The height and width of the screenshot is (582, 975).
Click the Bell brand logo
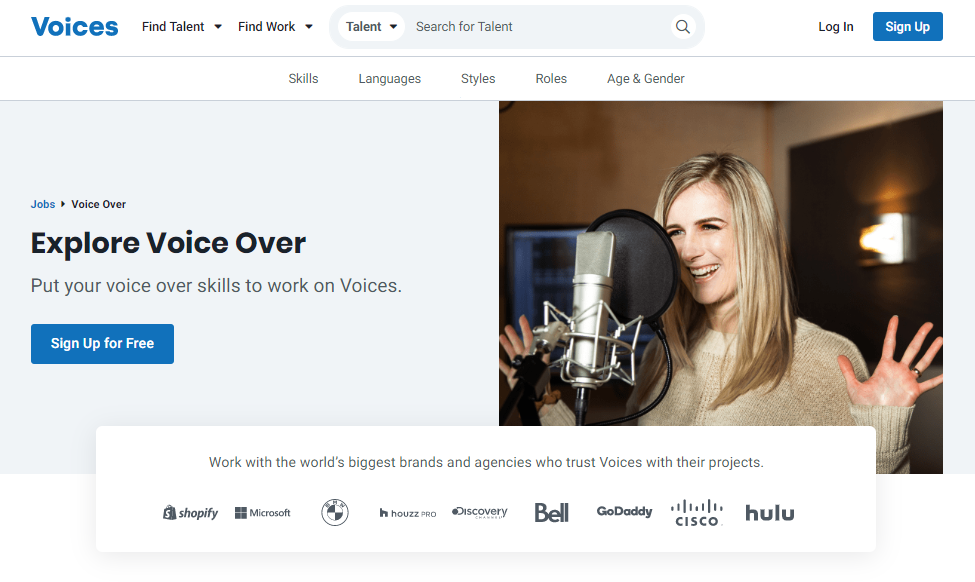552,513
